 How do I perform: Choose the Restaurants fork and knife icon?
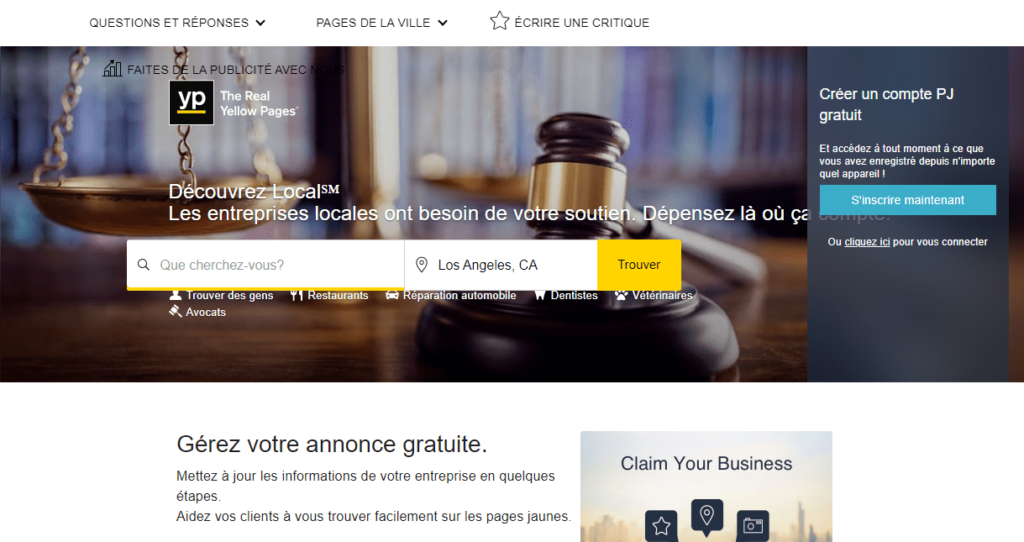tap(296, 295)
